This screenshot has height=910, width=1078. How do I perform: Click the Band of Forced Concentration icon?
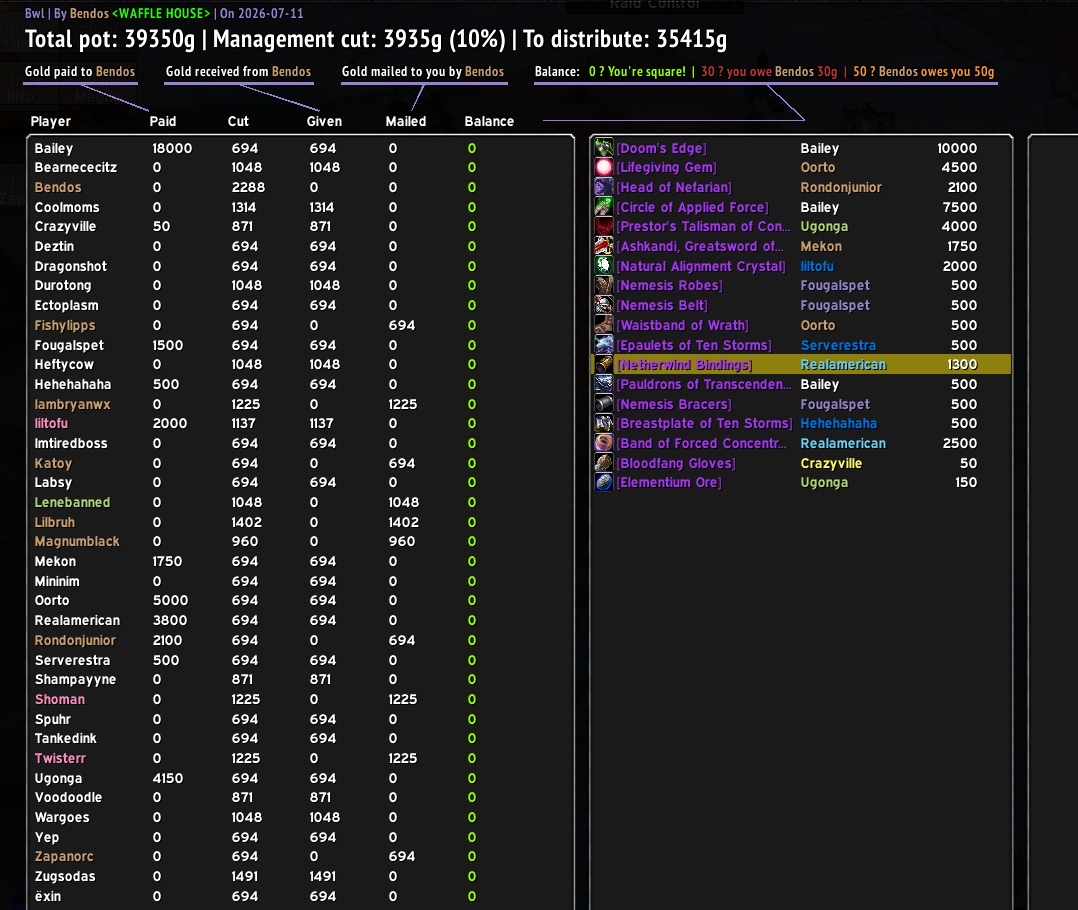(x=604, y=443)
